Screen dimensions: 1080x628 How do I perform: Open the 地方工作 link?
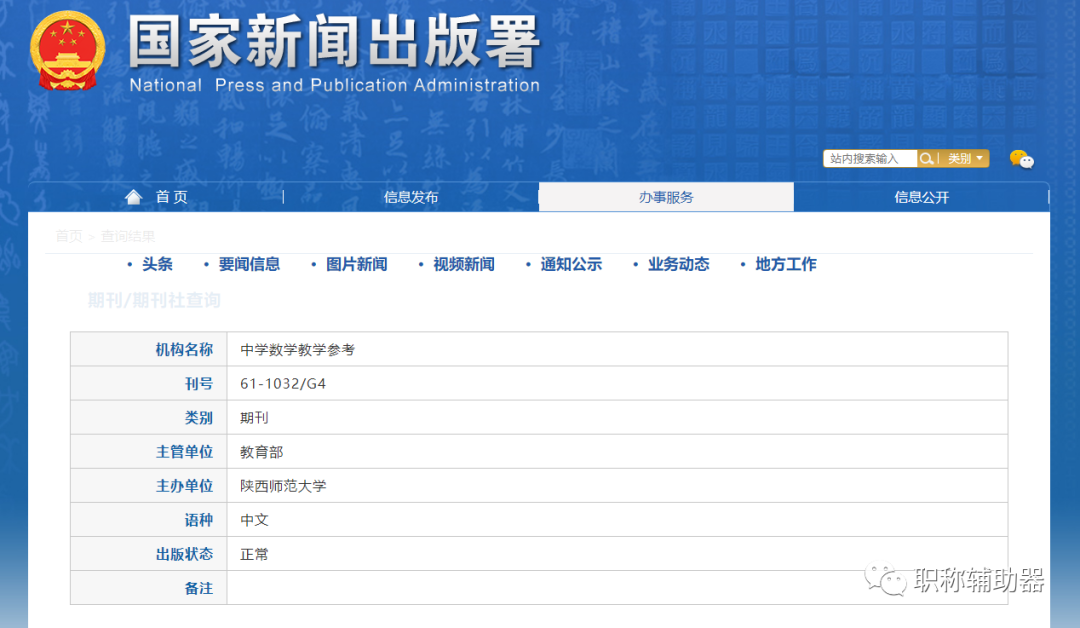(x=787, y=264)
